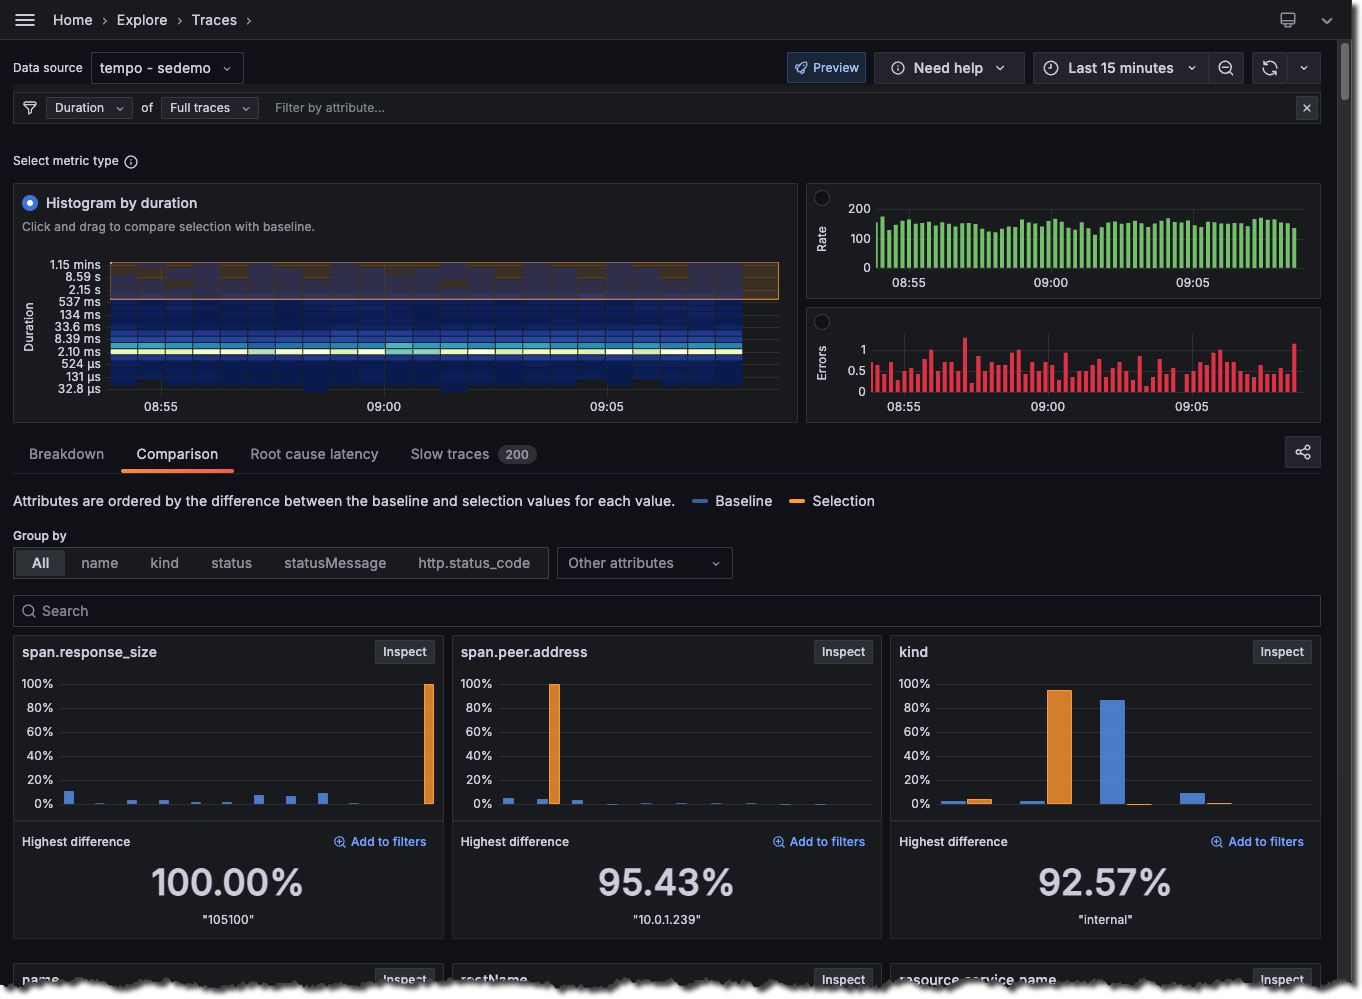Select the Histogram by duration radio button
The image size is (1362, 999).
tap(29, 203)
